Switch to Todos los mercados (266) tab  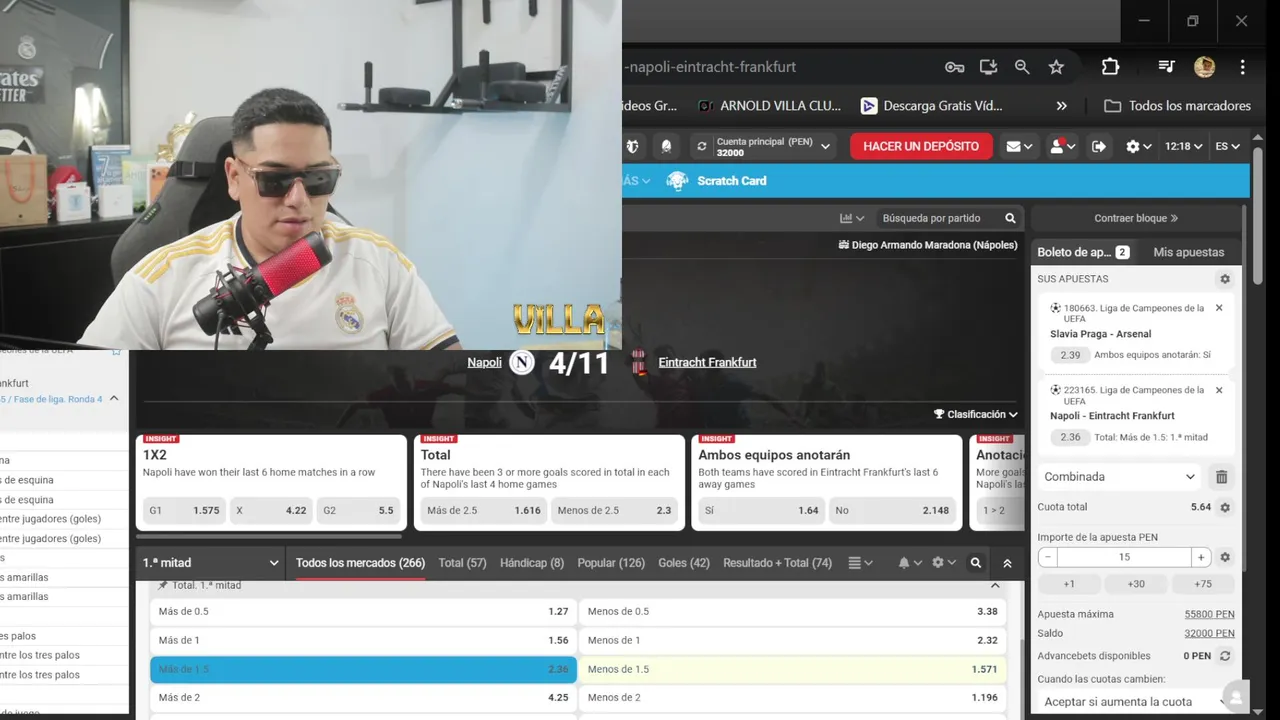click(x=360, y=563)
